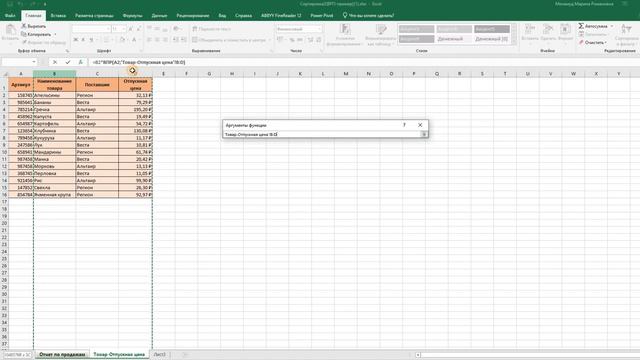640x360 pixels.
Task: Choose the Денежный [0] cell style
Action: click(x=492, y=39)
